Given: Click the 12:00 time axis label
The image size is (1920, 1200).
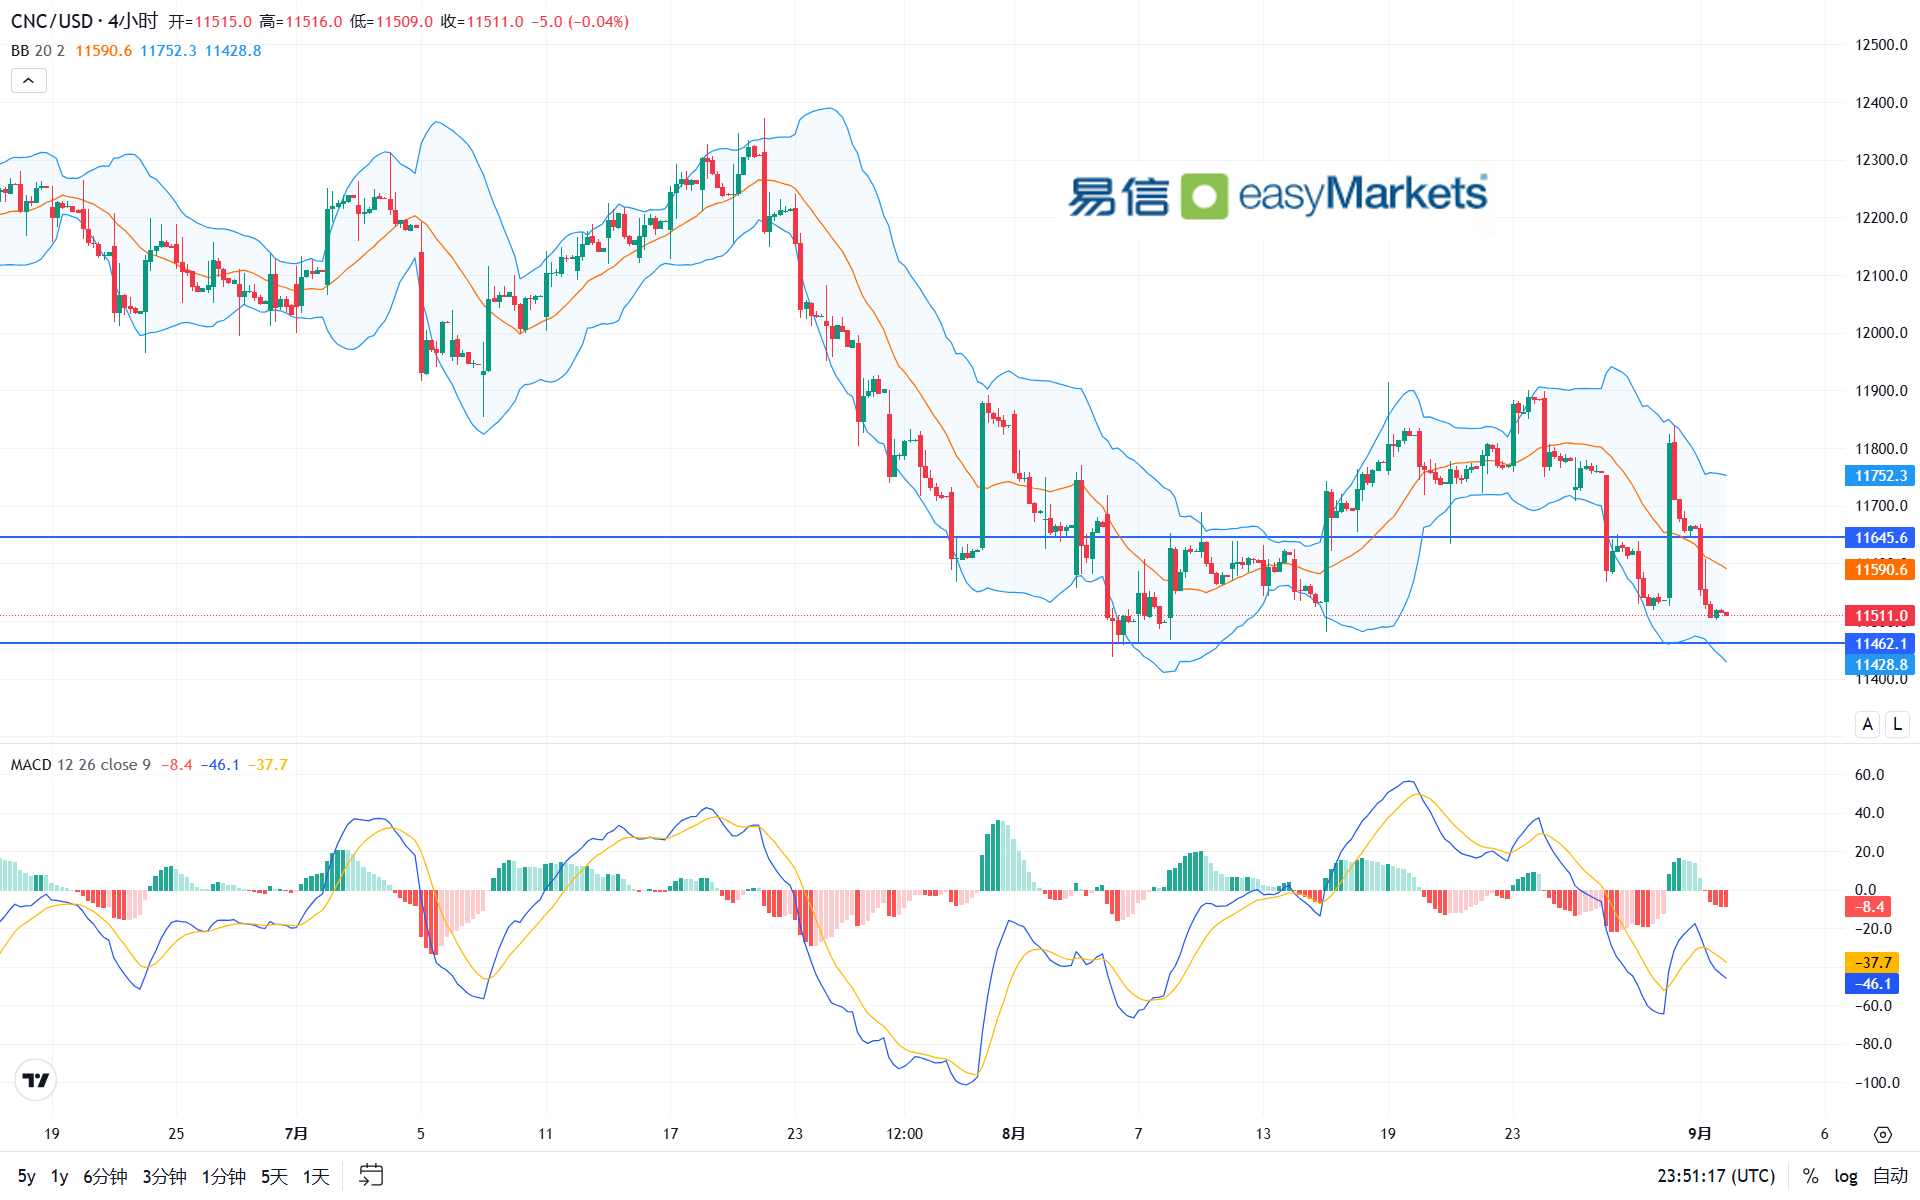Looking at the screenshot, I should tap(904, 1134).
